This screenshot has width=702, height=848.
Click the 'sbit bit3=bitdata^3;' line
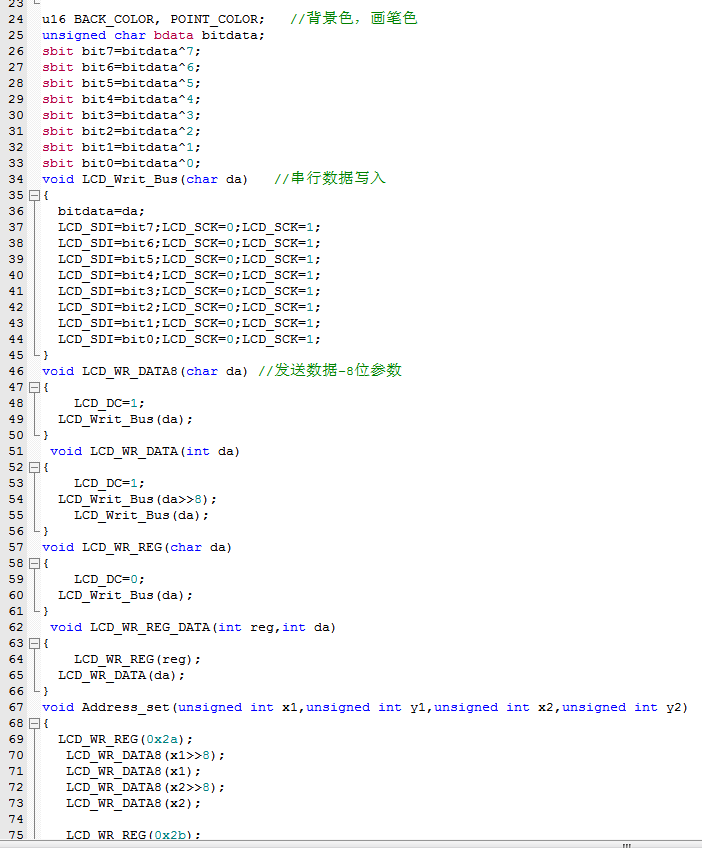click(122, 115)
